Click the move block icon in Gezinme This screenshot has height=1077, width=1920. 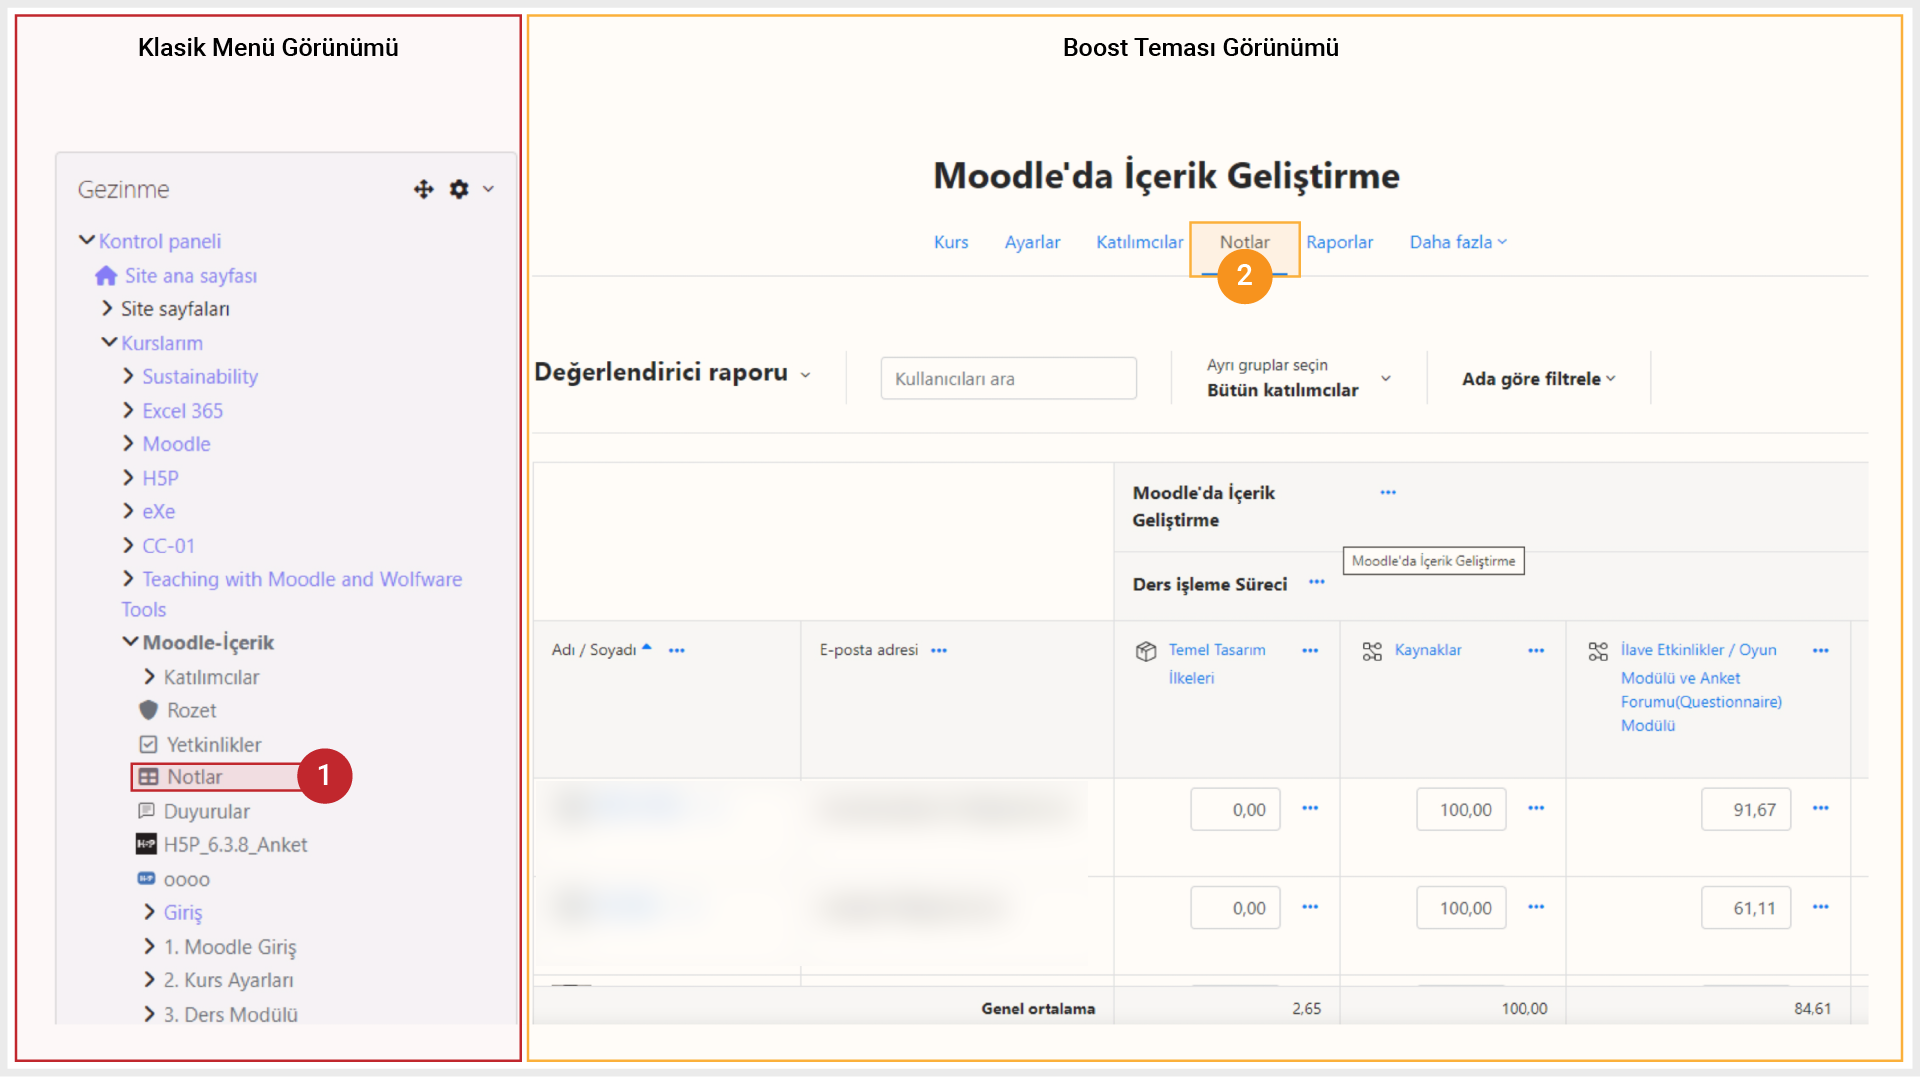pyautogui.click(x=424, y=189)
